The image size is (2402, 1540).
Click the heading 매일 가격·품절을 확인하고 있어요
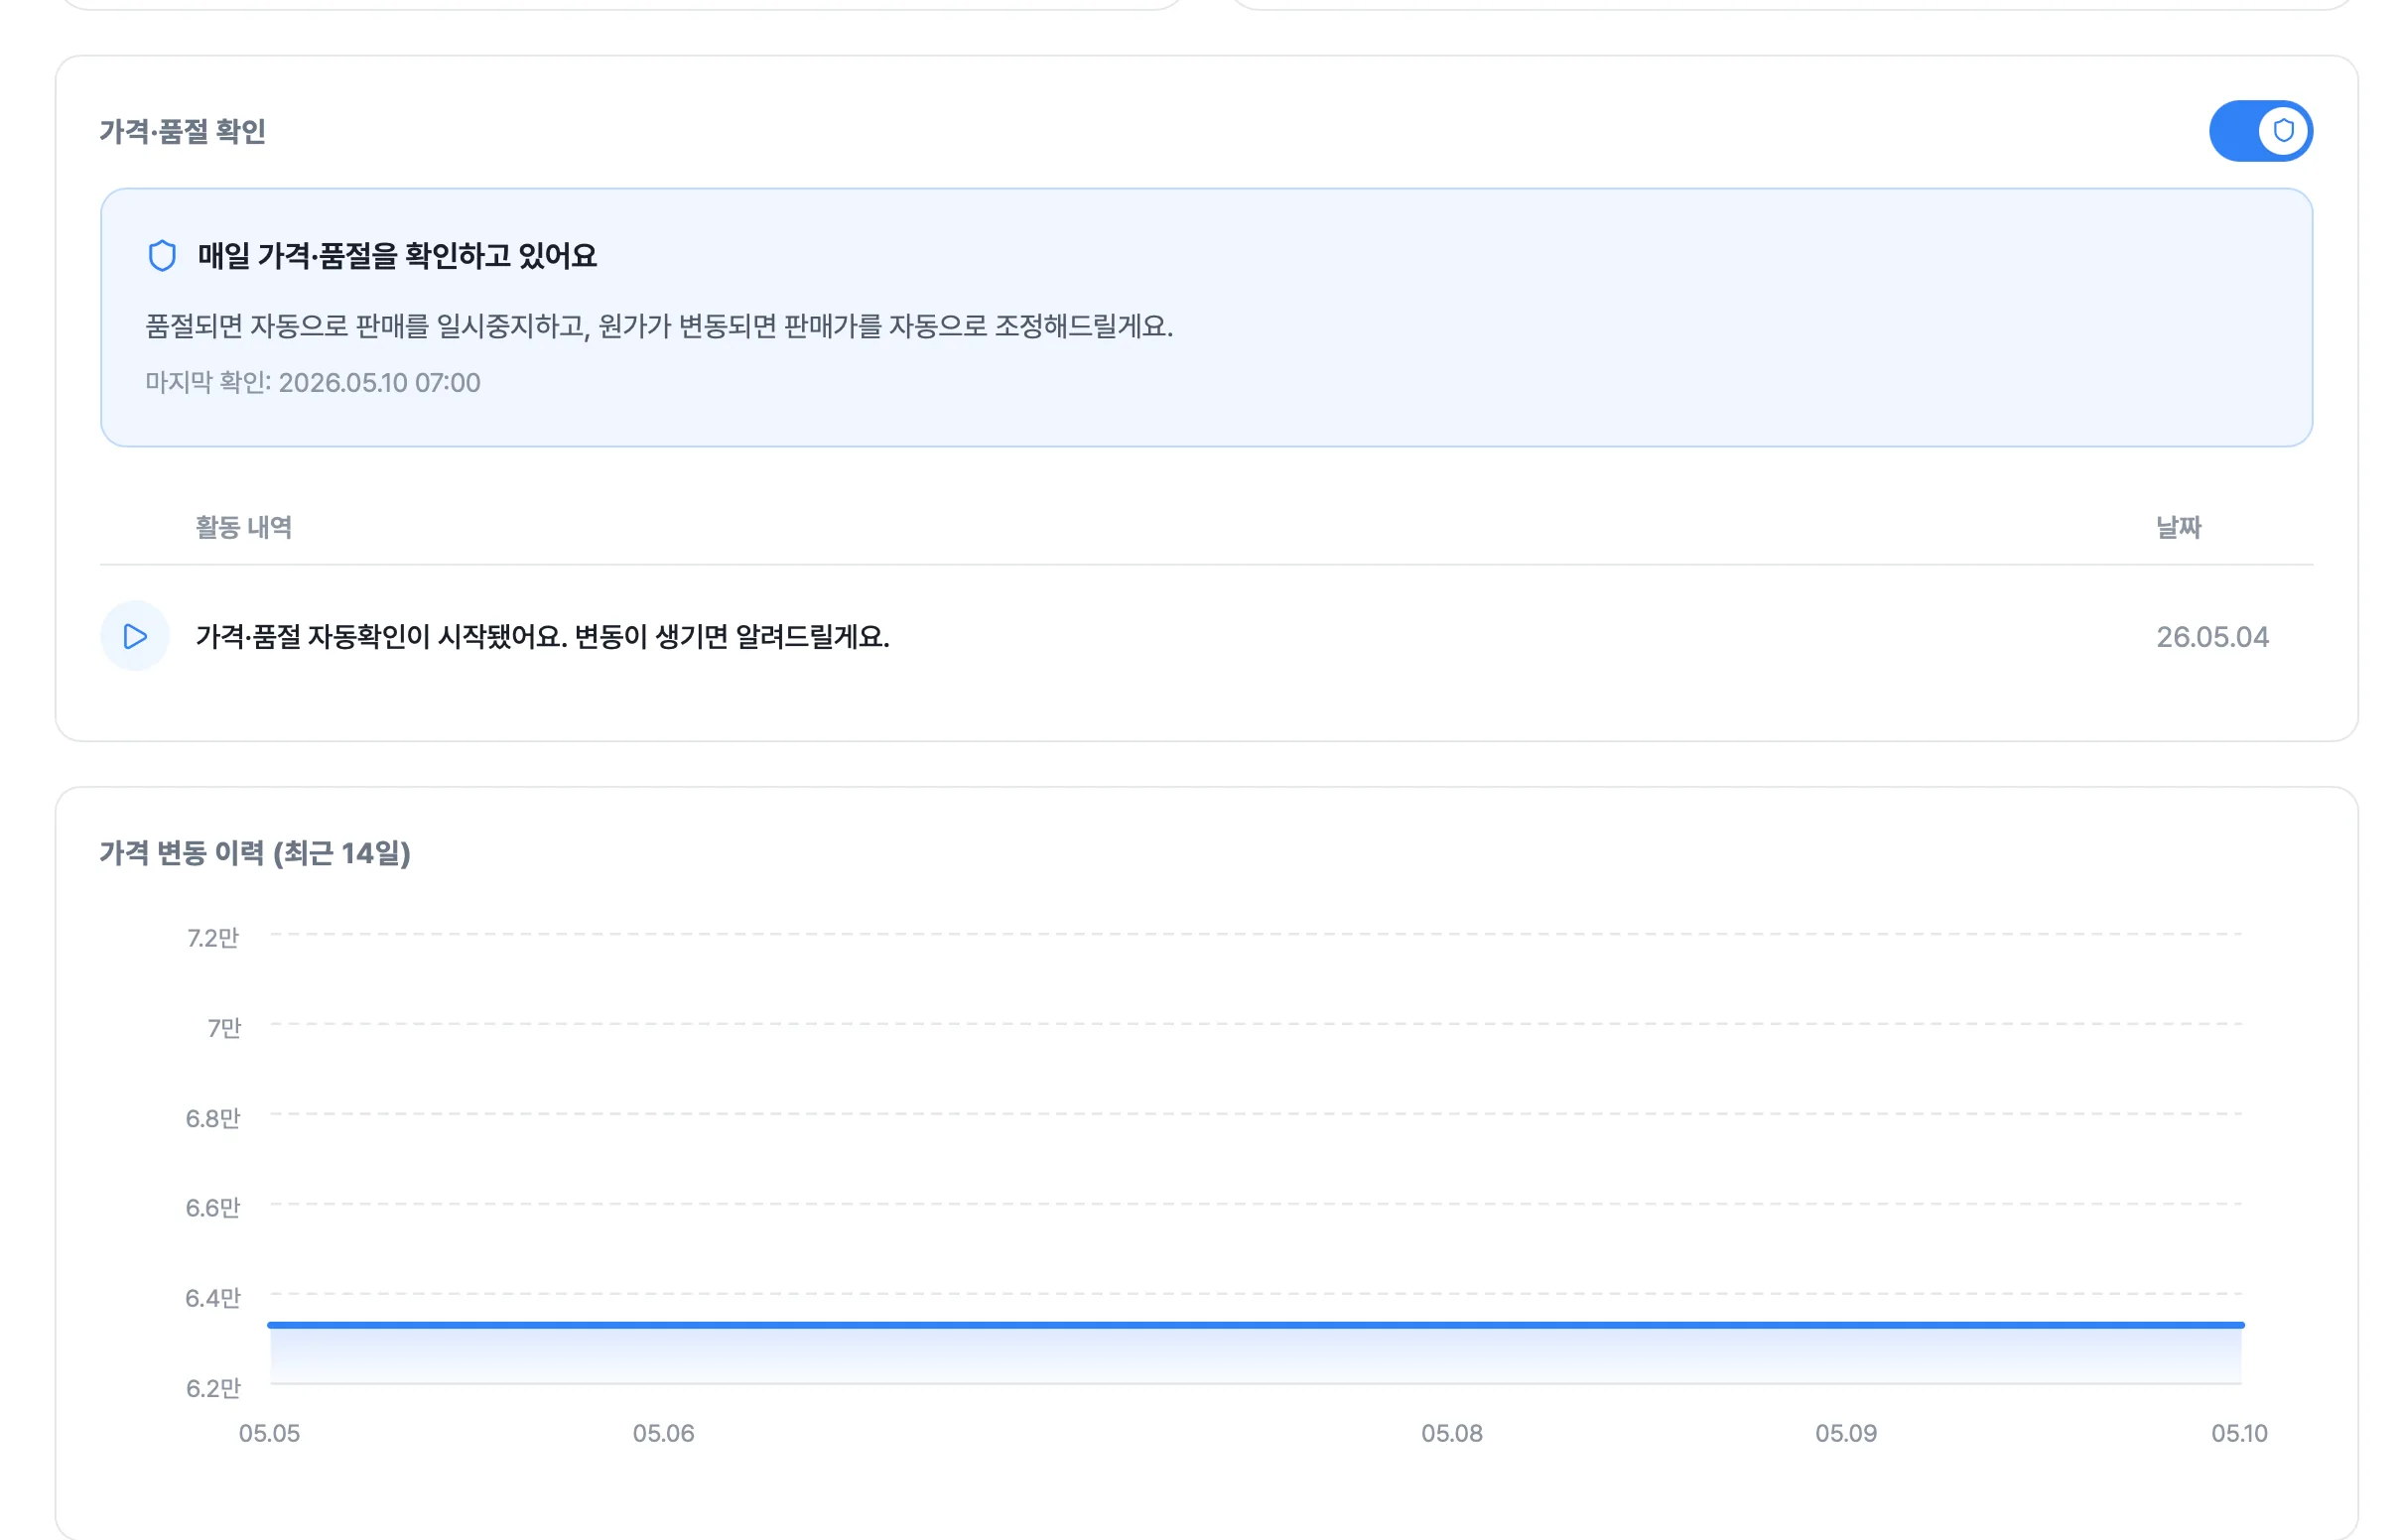[397, 256]
